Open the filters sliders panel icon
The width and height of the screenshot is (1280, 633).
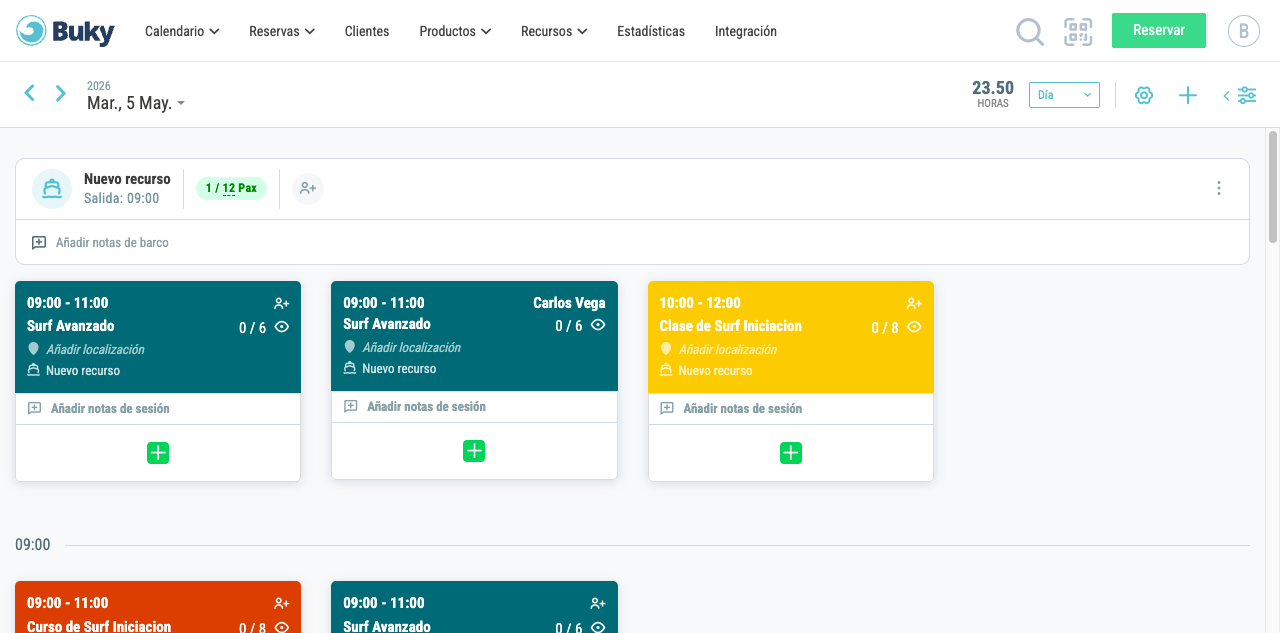coord(1241,95)
